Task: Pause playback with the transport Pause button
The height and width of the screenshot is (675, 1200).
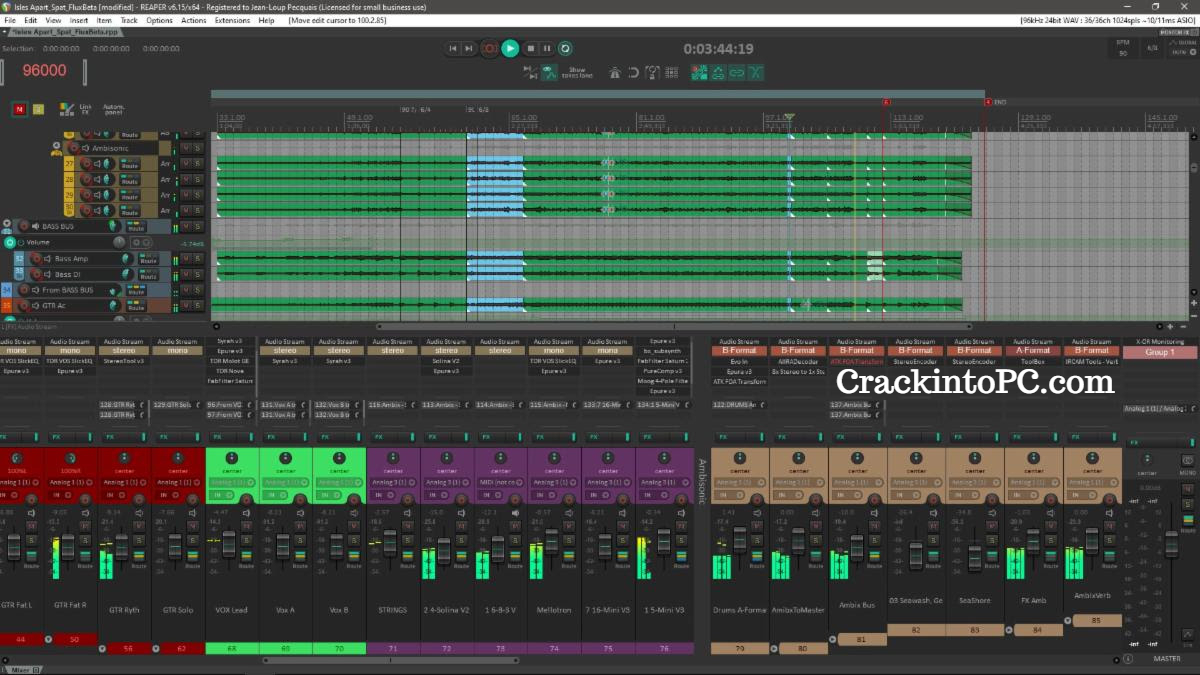Action: click(x=548, y=48)
